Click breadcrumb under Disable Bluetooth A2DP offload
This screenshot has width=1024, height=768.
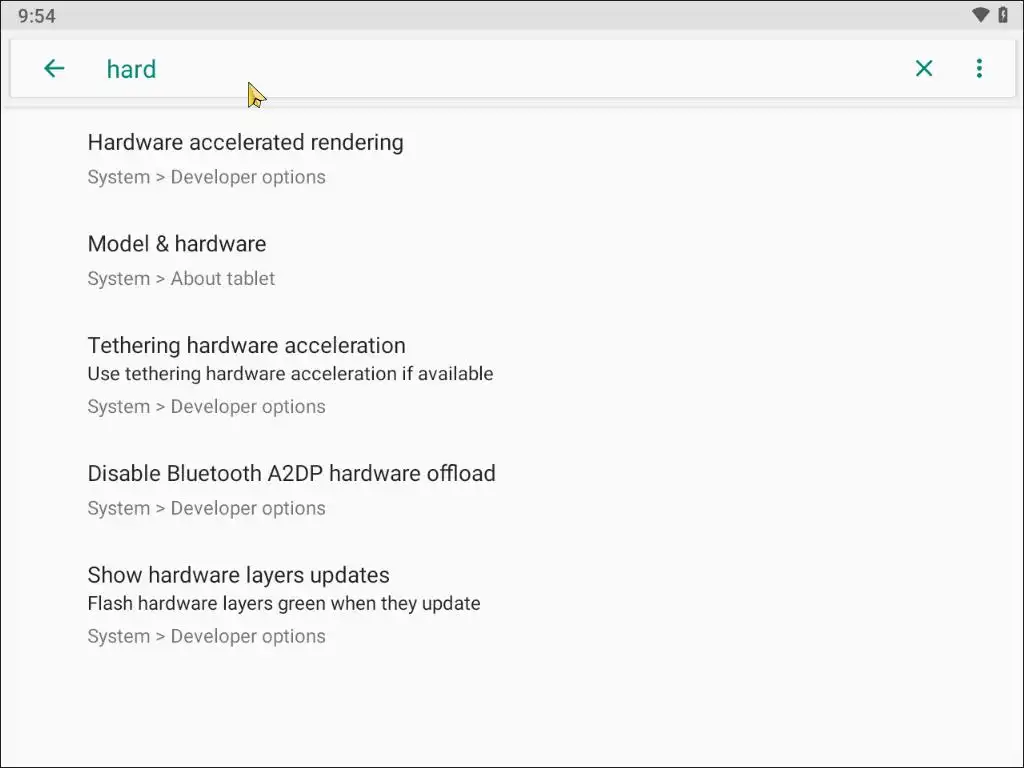click(x=206, y=508)
